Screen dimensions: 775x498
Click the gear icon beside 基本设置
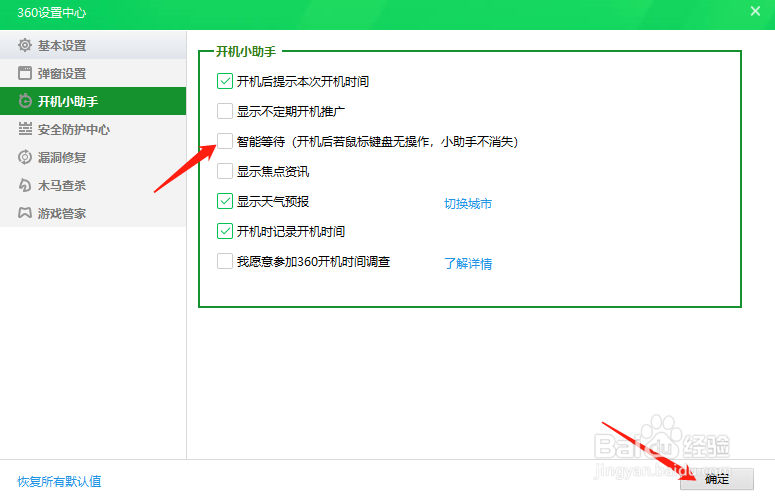click(25, 45)
